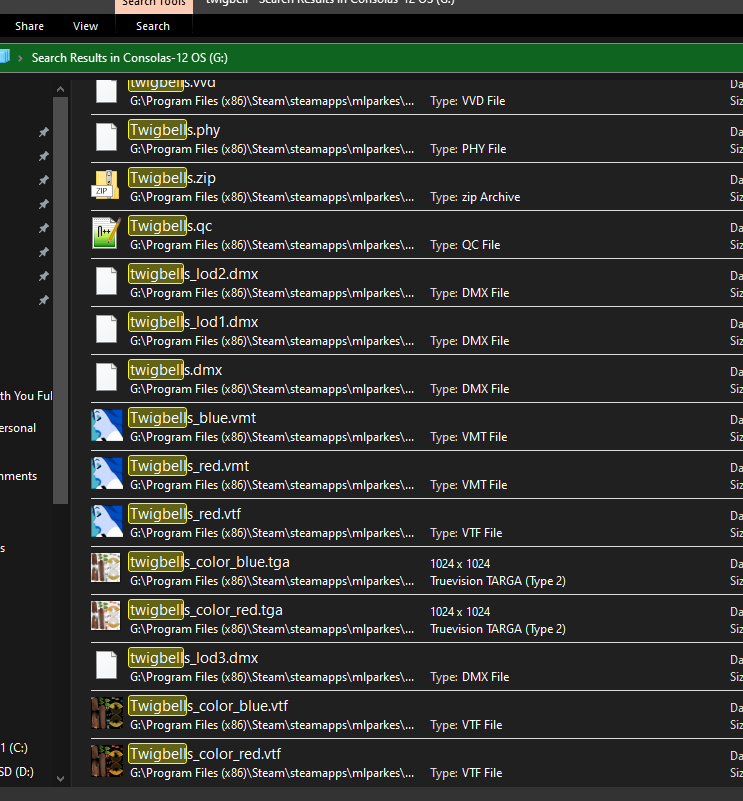Select the Twigbells_red.vmt file name

click(x=189, y=466)
